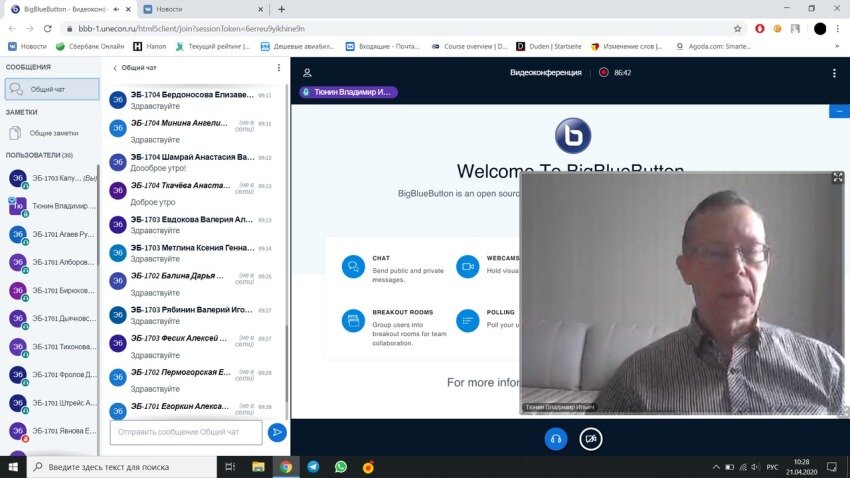Click the talking indicator Тюнин Владимир

pos(348,92)
